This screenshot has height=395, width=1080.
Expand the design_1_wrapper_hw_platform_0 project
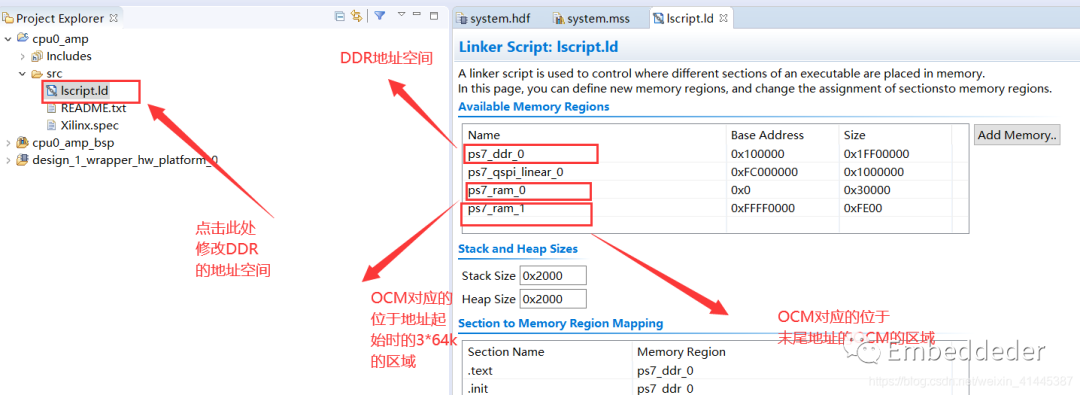click(8, 160)
